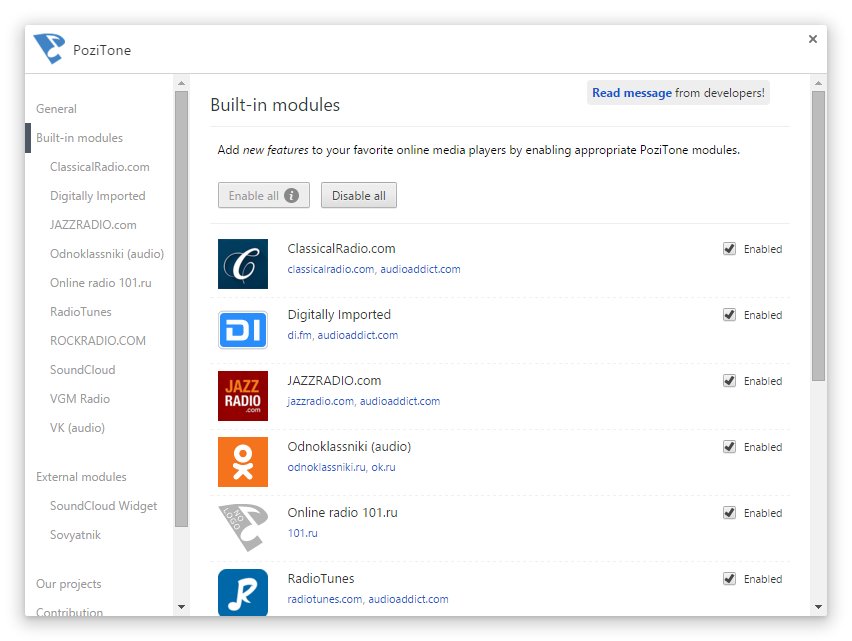This screenshot has height=641, width=852.
Task: Jump to Odnoklassniki (audio) in sidebar
Action: click(x=107, y=254)
